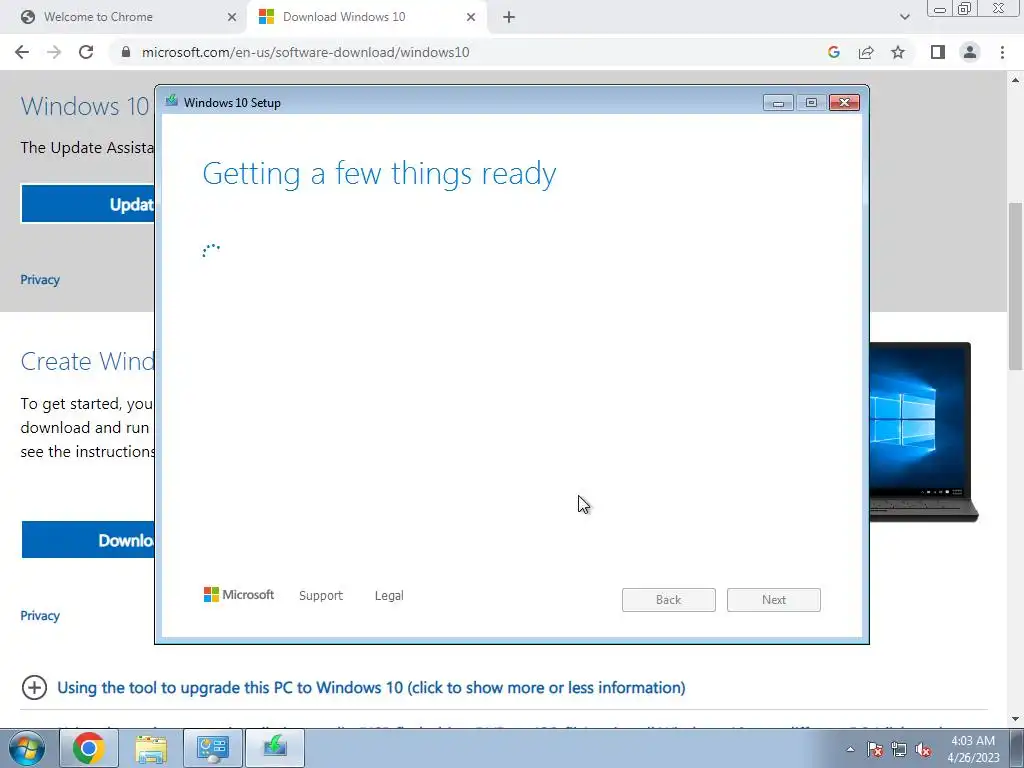Viewport: 1024px width, 768px height.
Task: Click the Microsoft logo in Setup
Action: point(239,594)
